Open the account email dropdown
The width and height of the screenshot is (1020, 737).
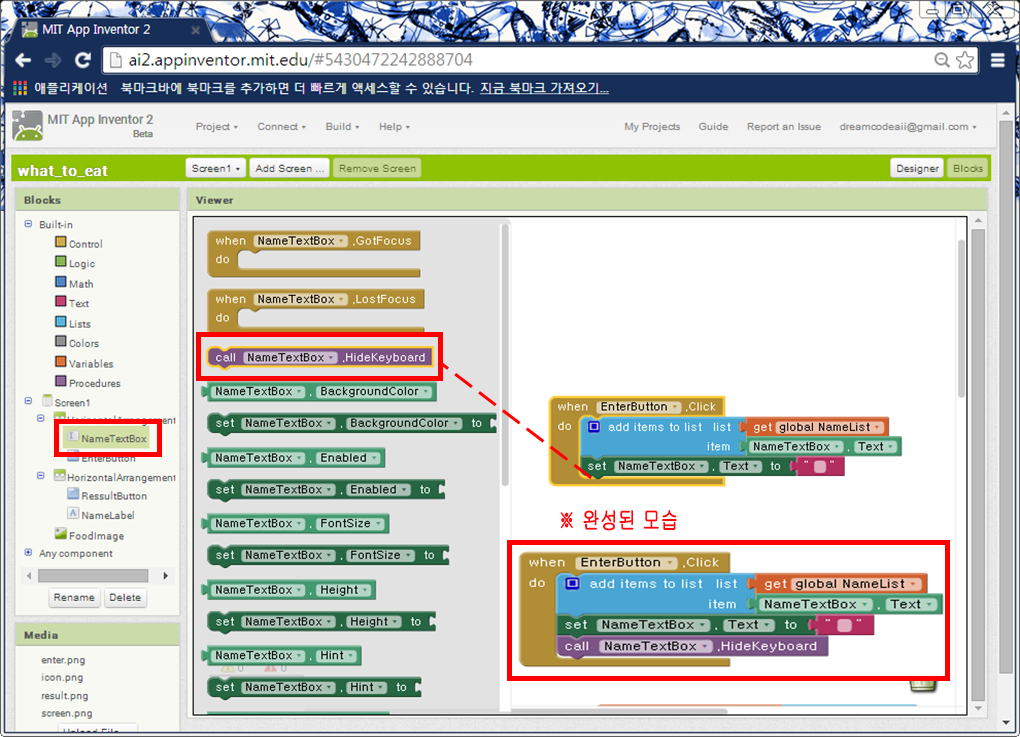click(907, 127)
